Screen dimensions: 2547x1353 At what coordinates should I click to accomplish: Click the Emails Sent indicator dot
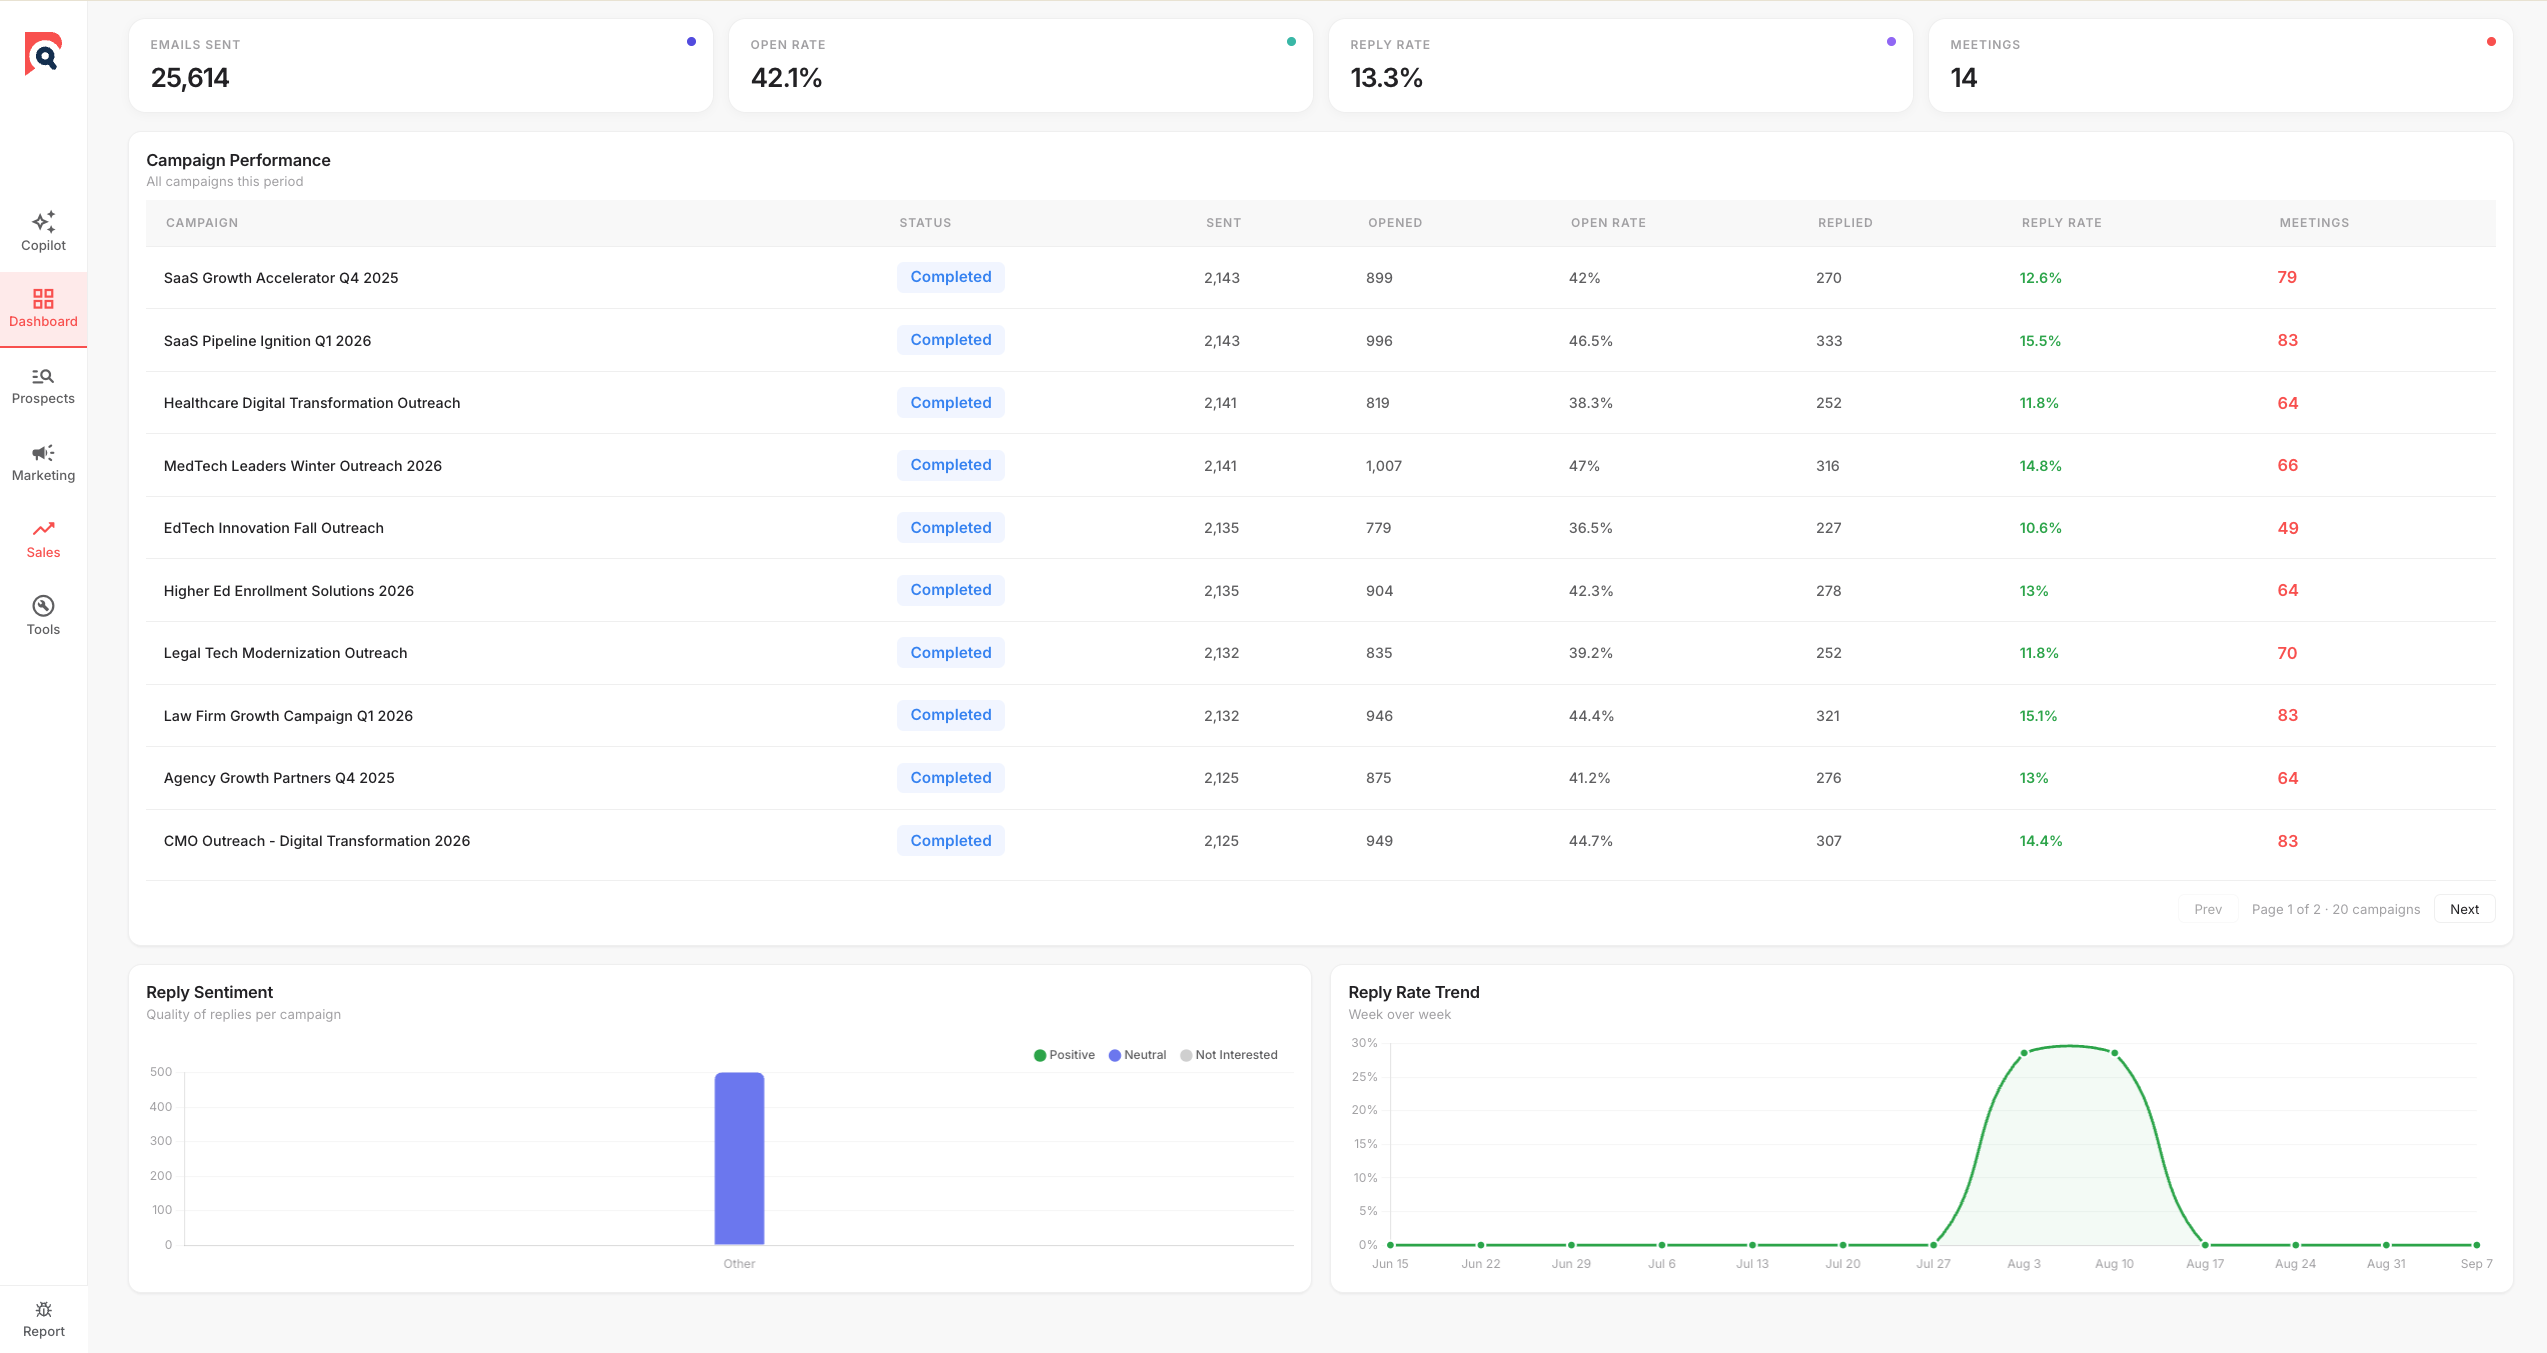click(691, 42)
